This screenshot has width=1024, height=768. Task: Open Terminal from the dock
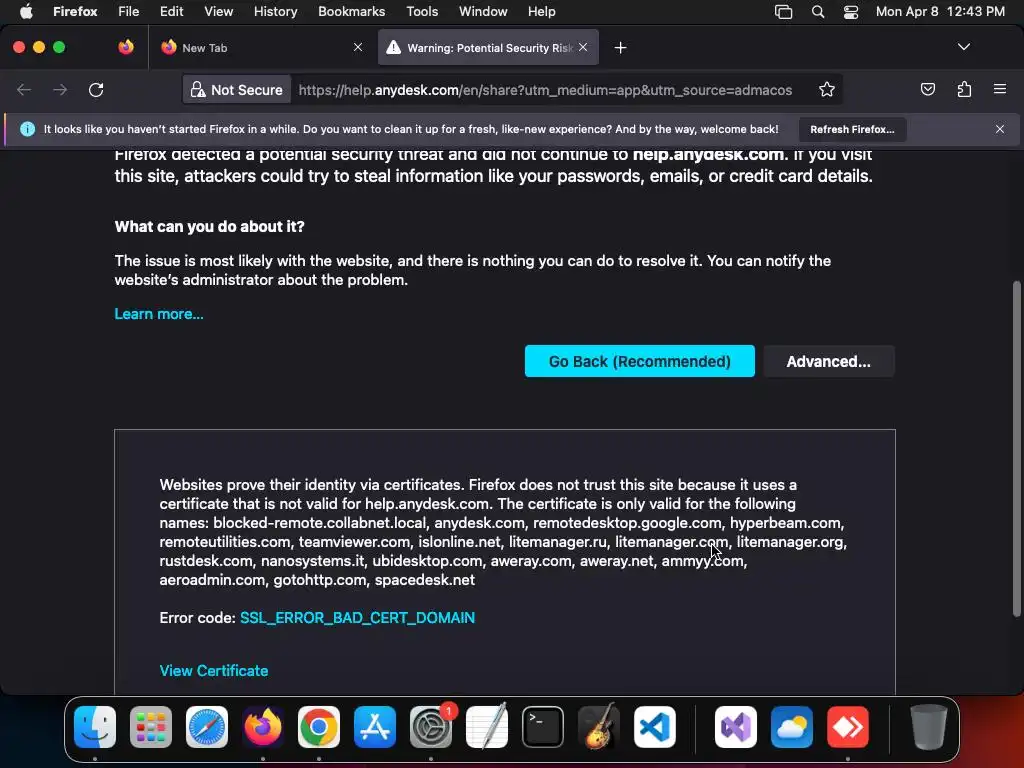point(543,727)
